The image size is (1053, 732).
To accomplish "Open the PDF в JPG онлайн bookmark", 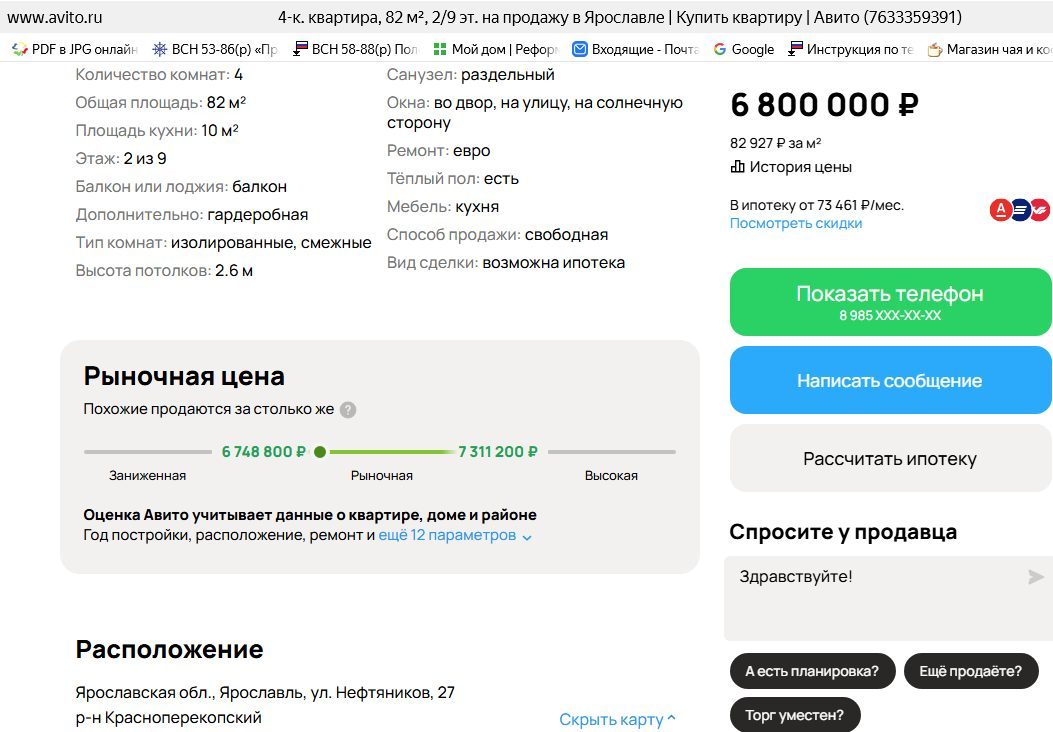I will click(x=75, y=49).
